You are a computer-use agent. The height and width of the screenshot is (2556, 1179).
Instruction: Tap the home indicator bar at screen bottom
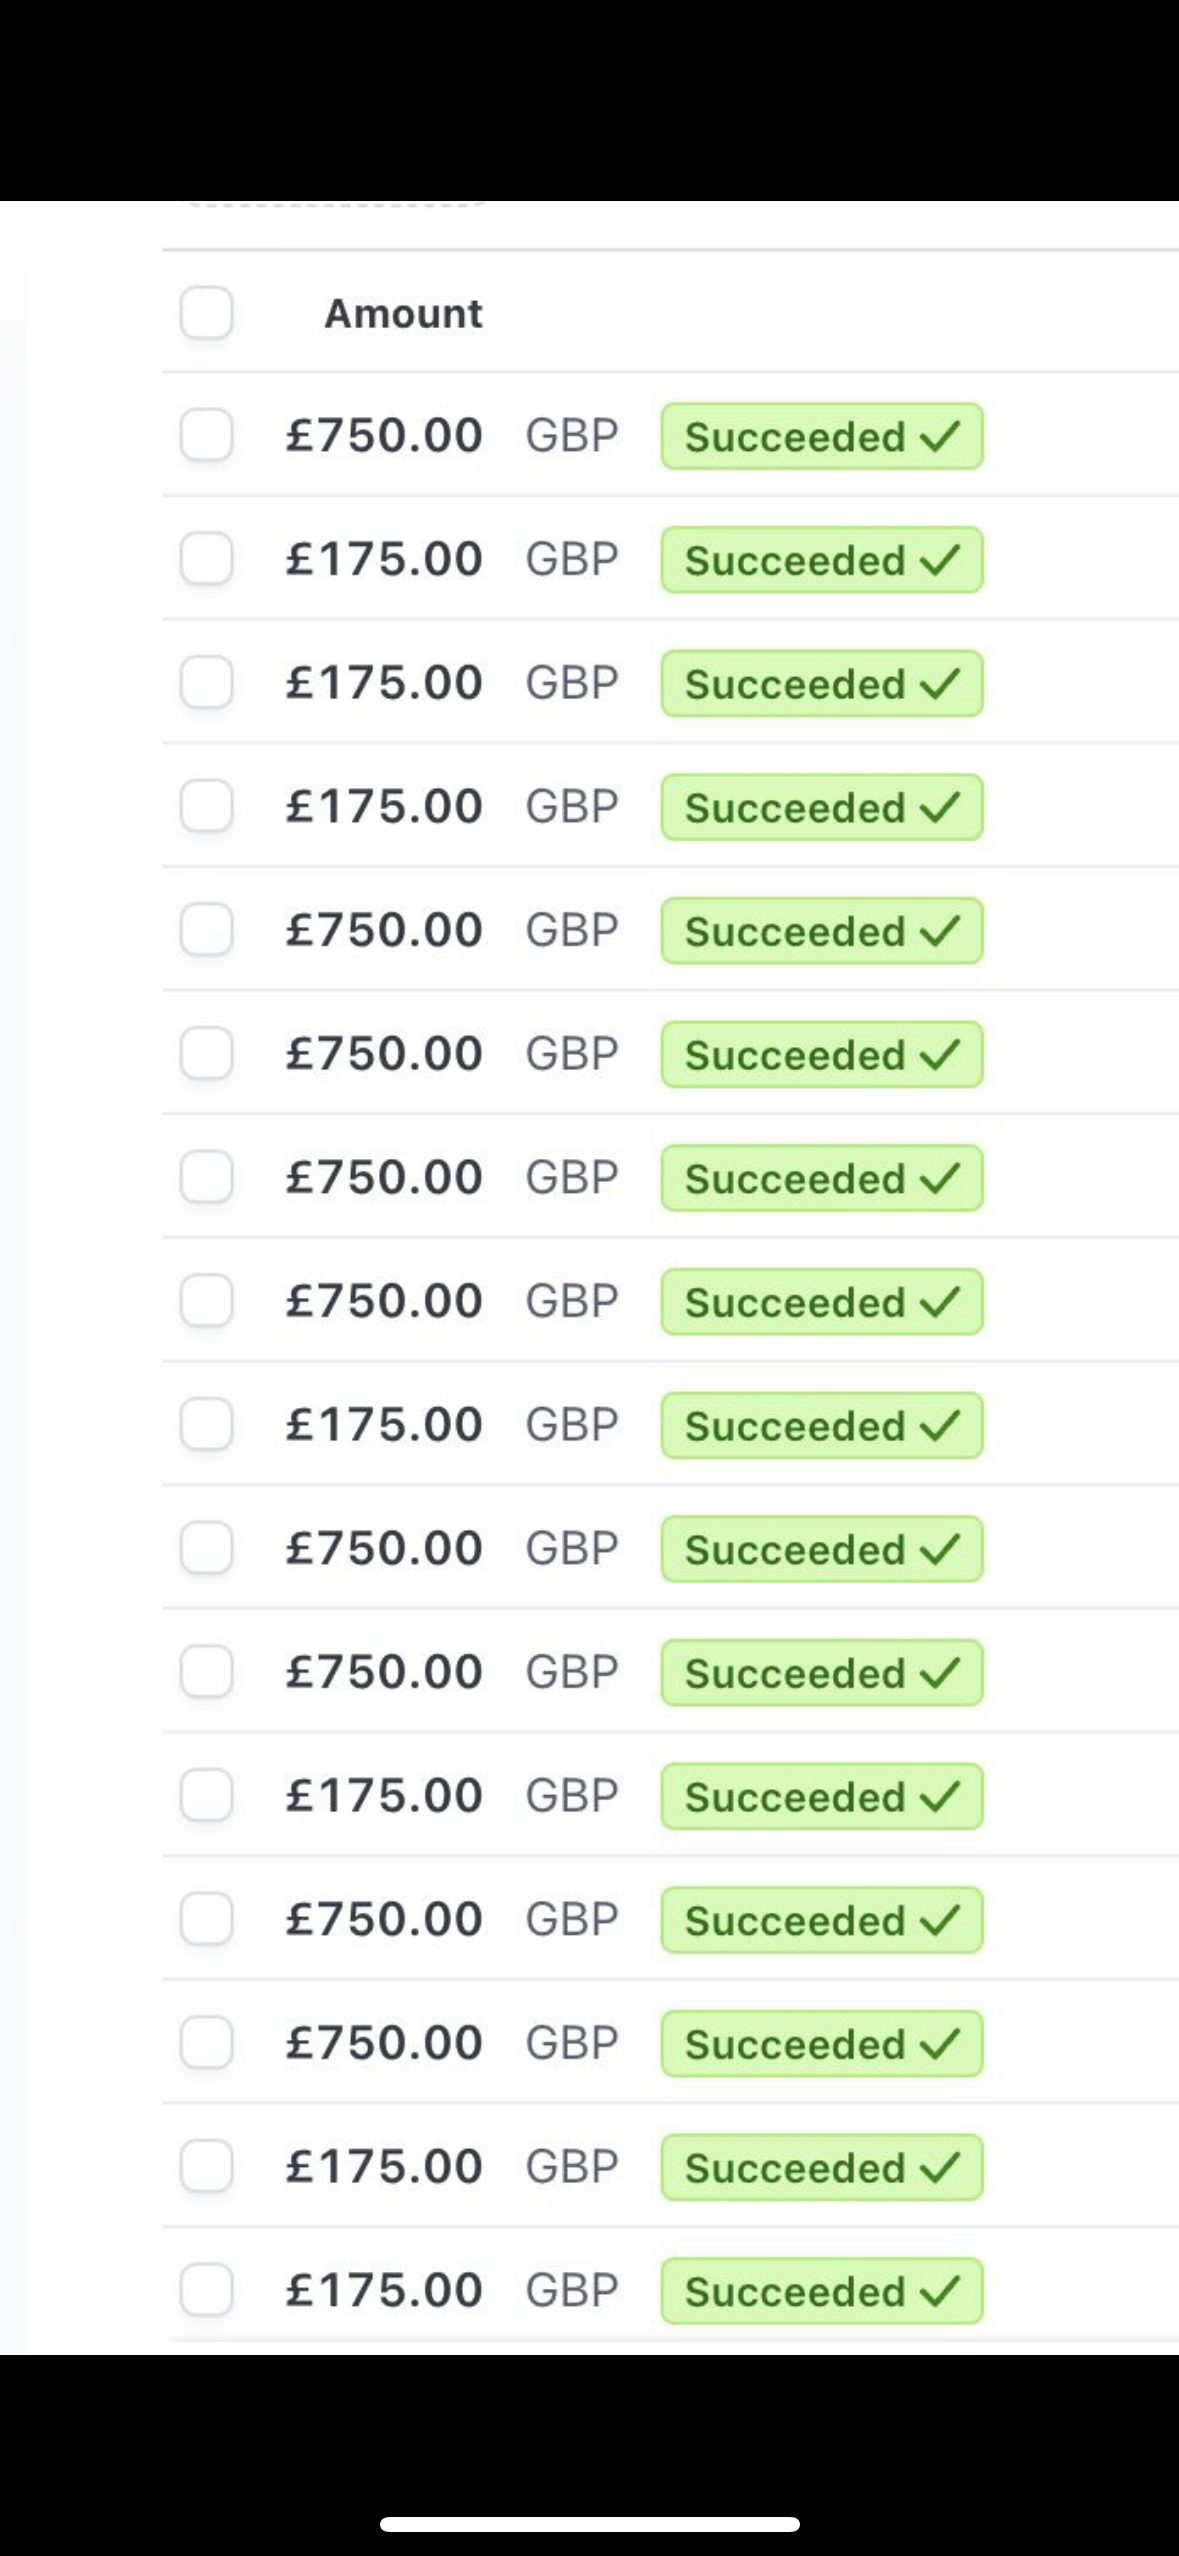coord(589,2524)
